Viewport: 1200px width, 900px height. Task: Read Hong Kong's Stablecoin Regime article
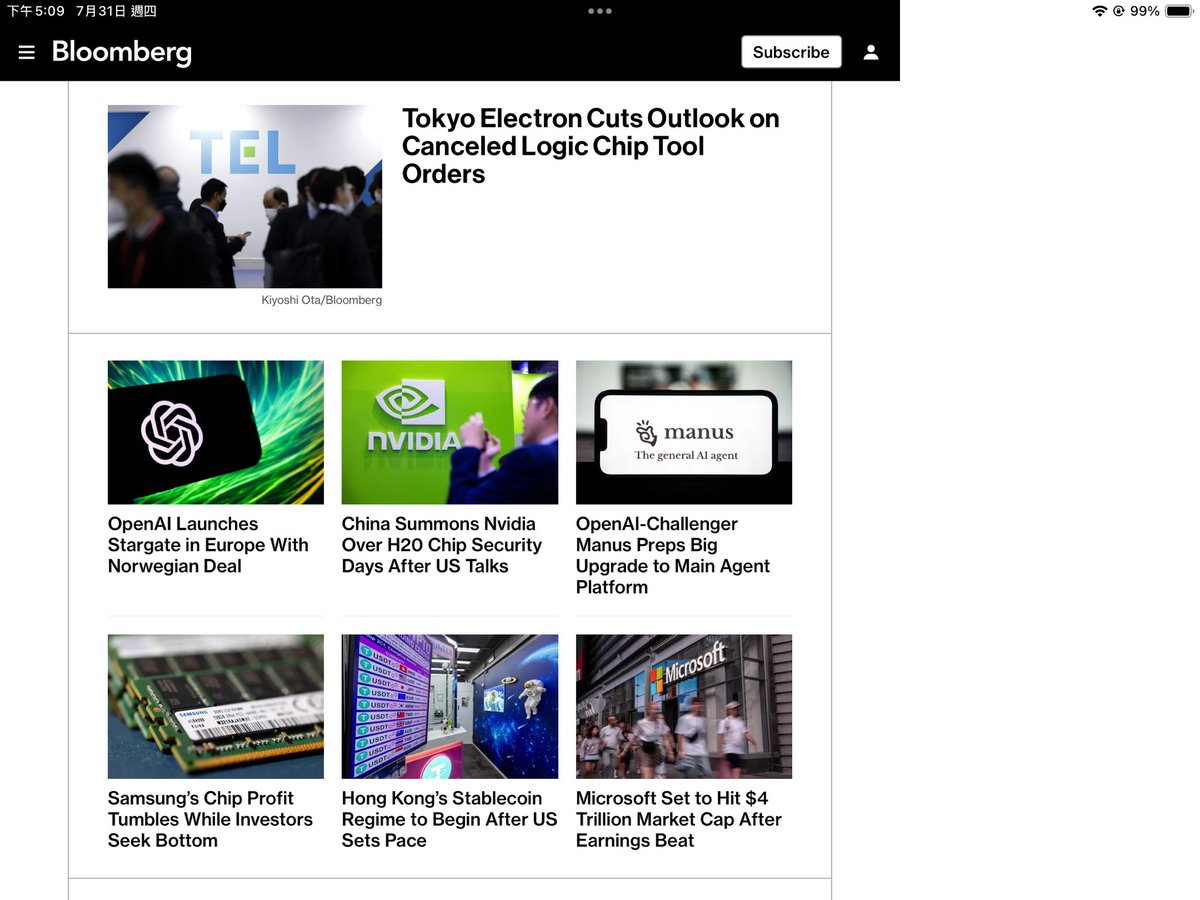point(449,819)
